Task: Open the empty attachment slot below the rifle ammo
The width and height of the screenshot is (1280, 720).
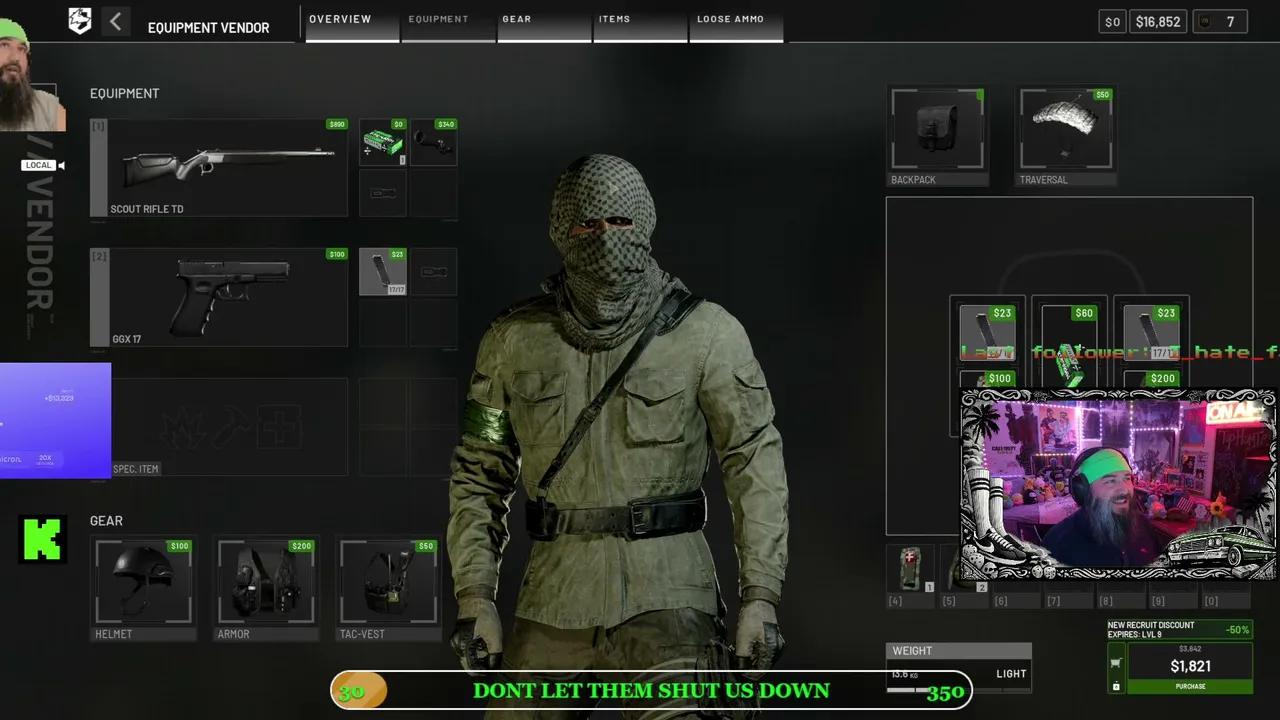Action: (383, 193)
